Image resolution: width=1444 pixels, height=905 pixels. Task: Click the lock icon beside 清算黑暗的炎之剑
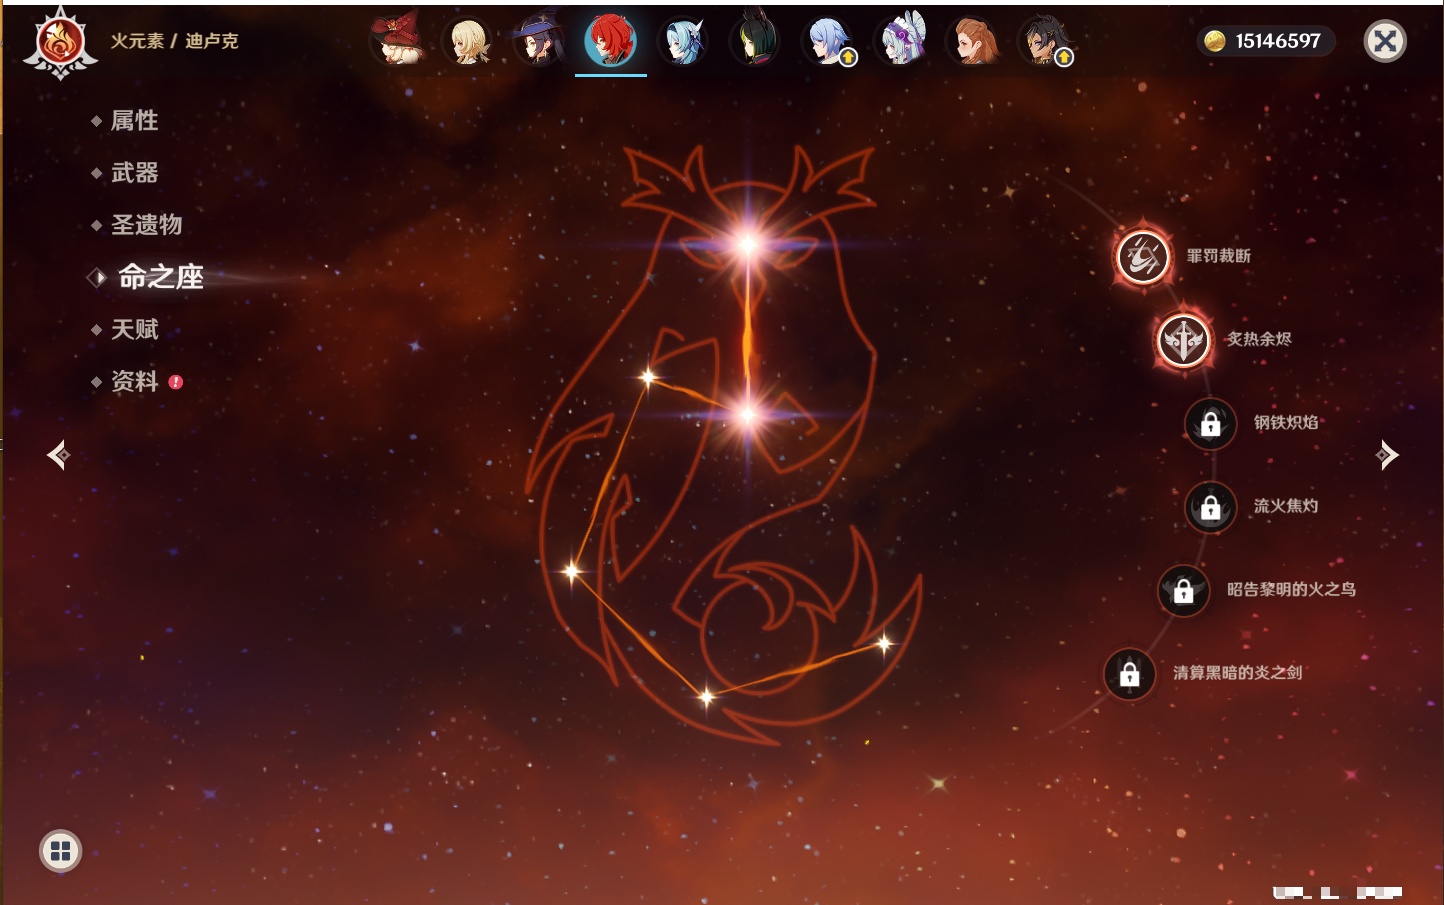click(1130, 673)
